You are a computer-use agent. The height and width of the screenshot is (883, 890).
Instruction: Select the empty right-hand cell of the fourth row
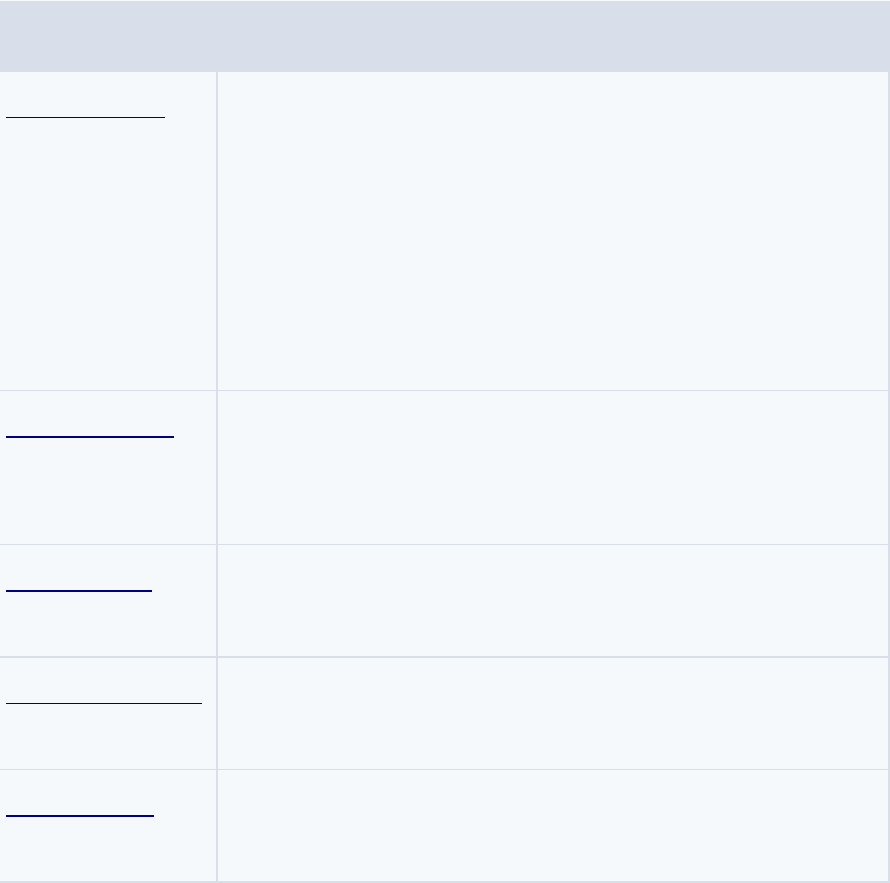553,713
